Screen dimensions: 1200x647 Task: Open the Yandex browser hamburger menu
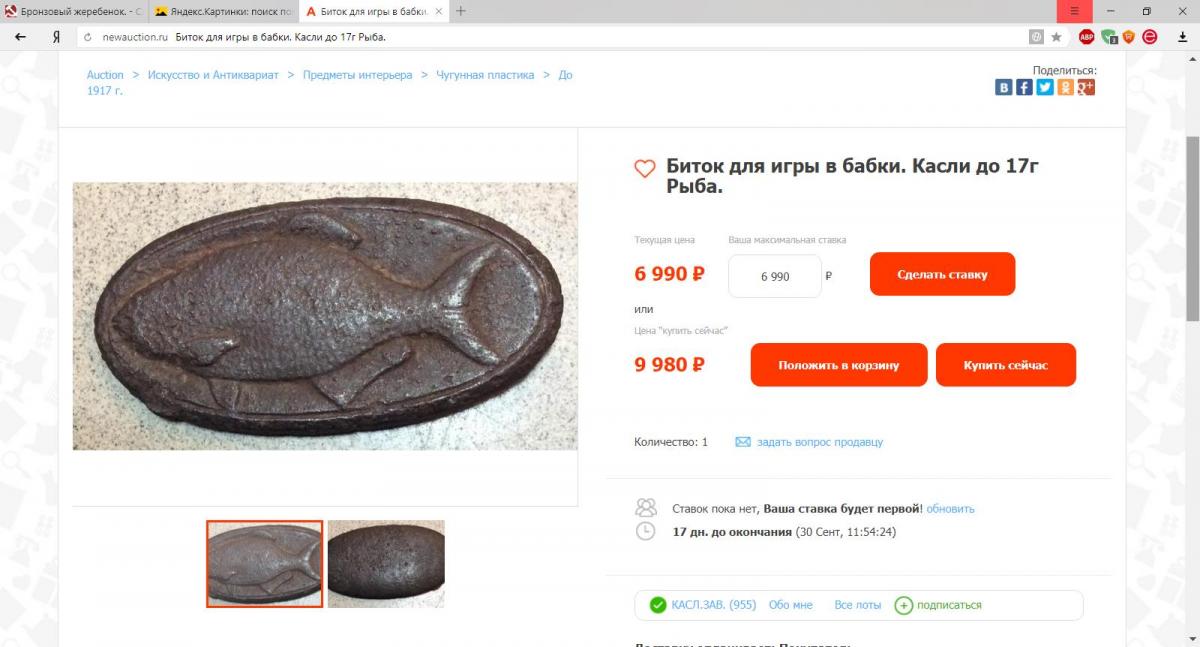click(1075, 11)
